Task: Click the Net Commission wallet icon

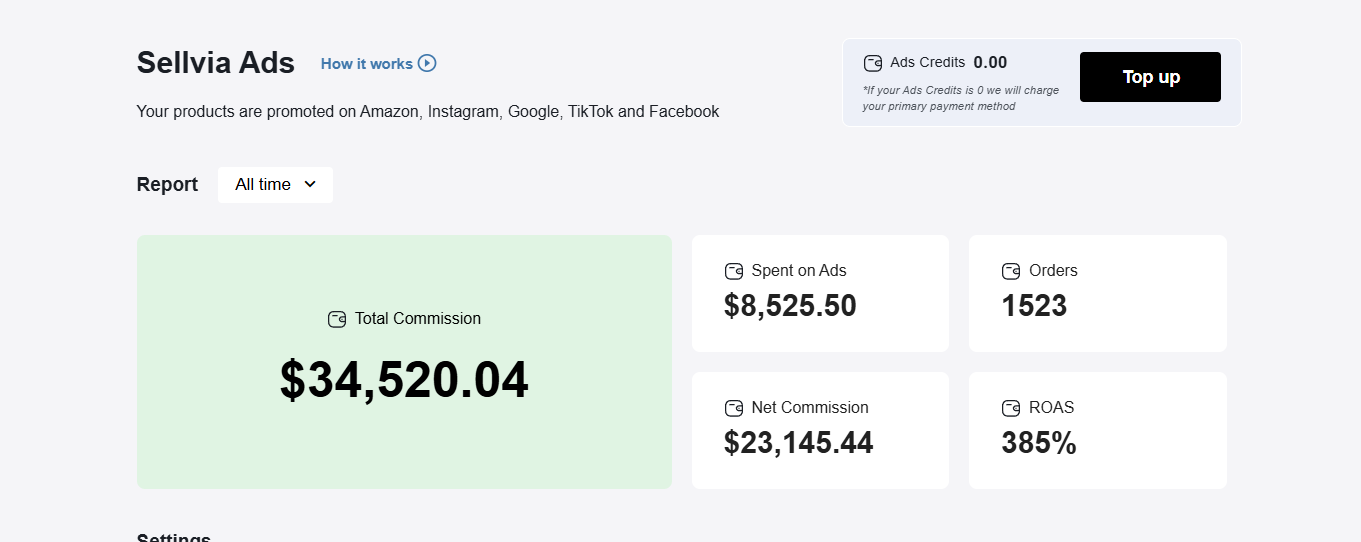Action: click(x=734, y=408)
